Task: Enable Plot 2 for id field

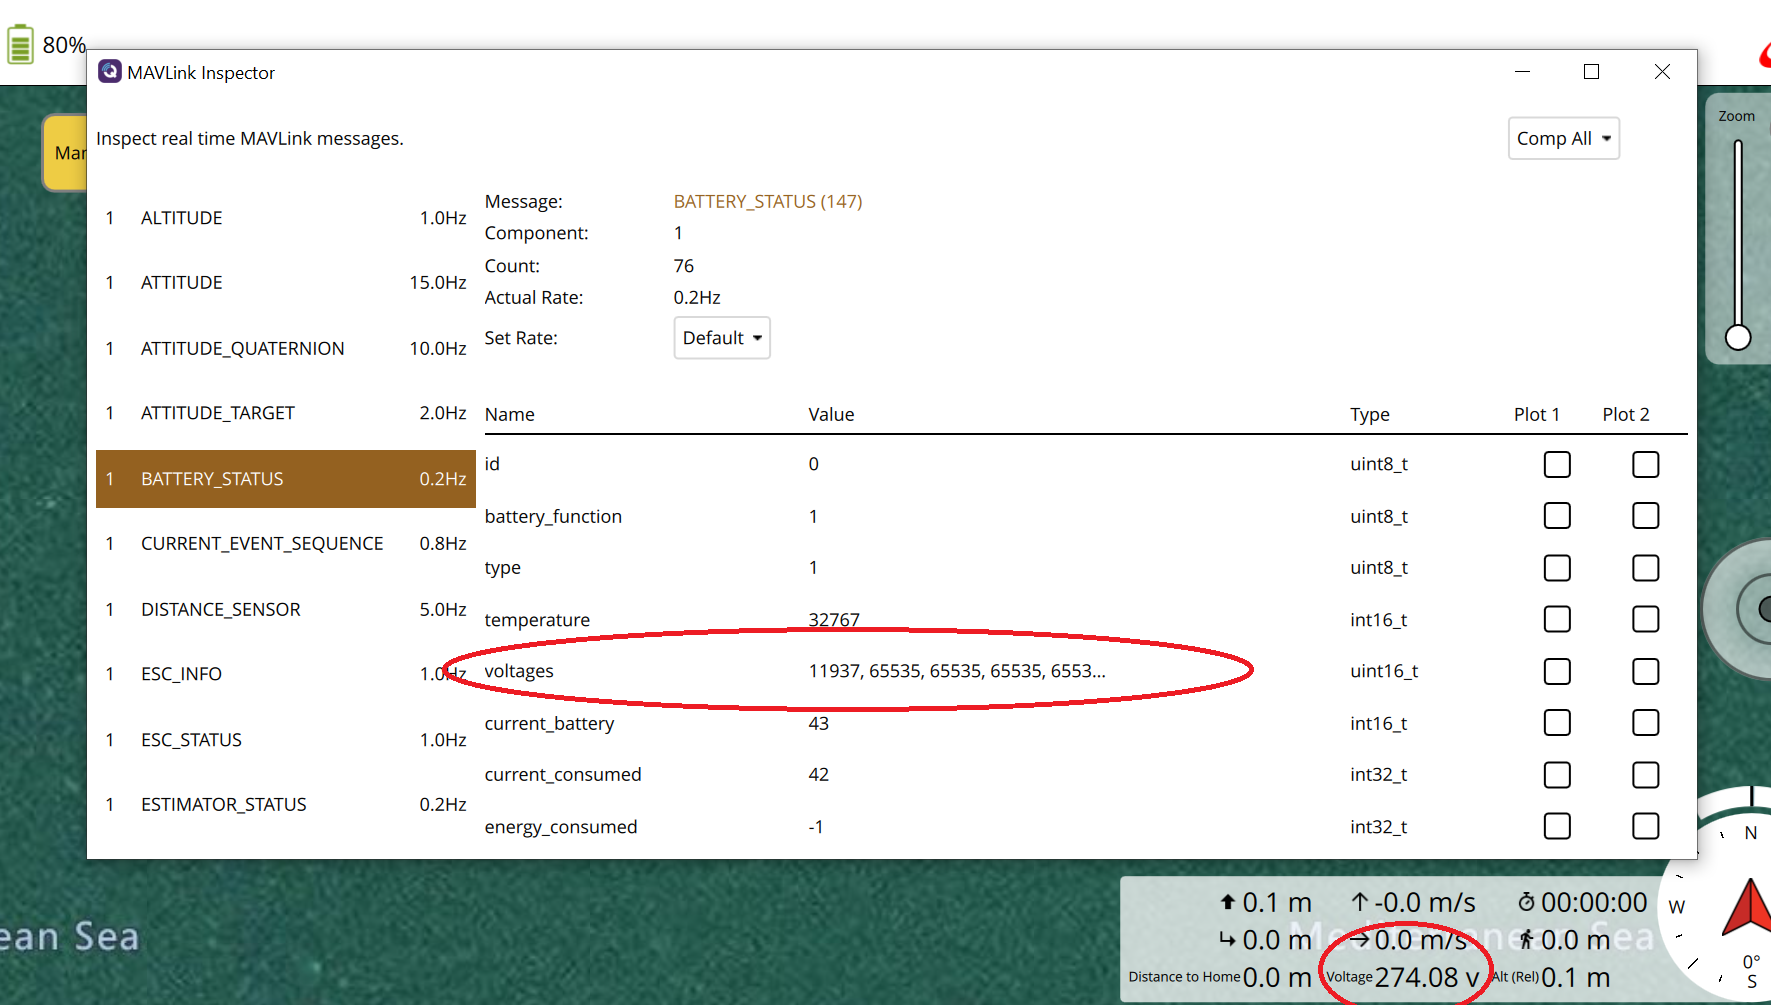Action: click(x=1645, y=464)
